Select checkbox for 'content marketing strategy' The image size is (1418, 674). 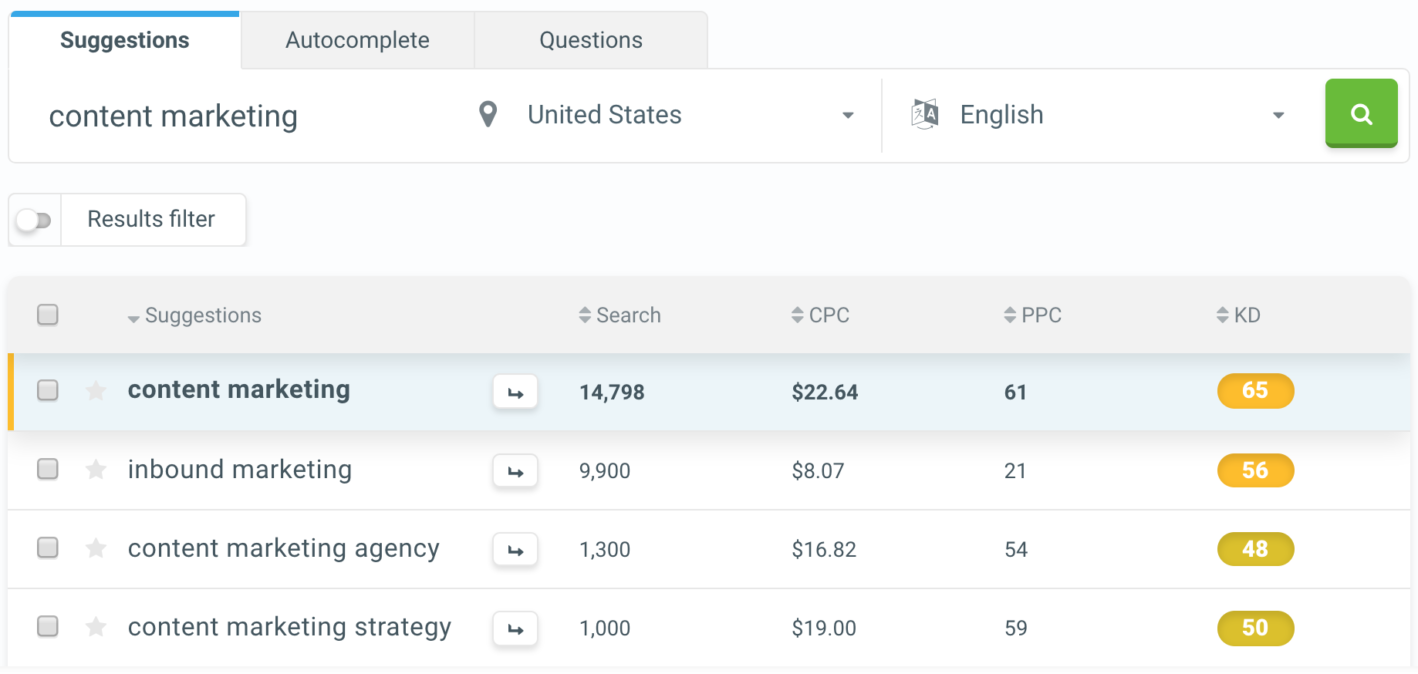pyautogui.click(x=47, y=627)
